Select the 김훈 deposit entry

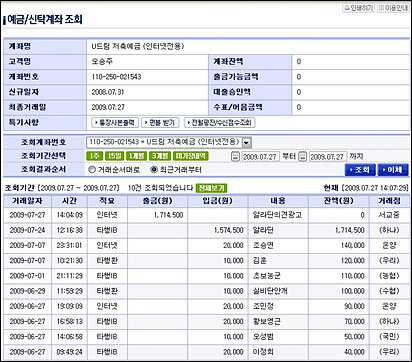260,261
